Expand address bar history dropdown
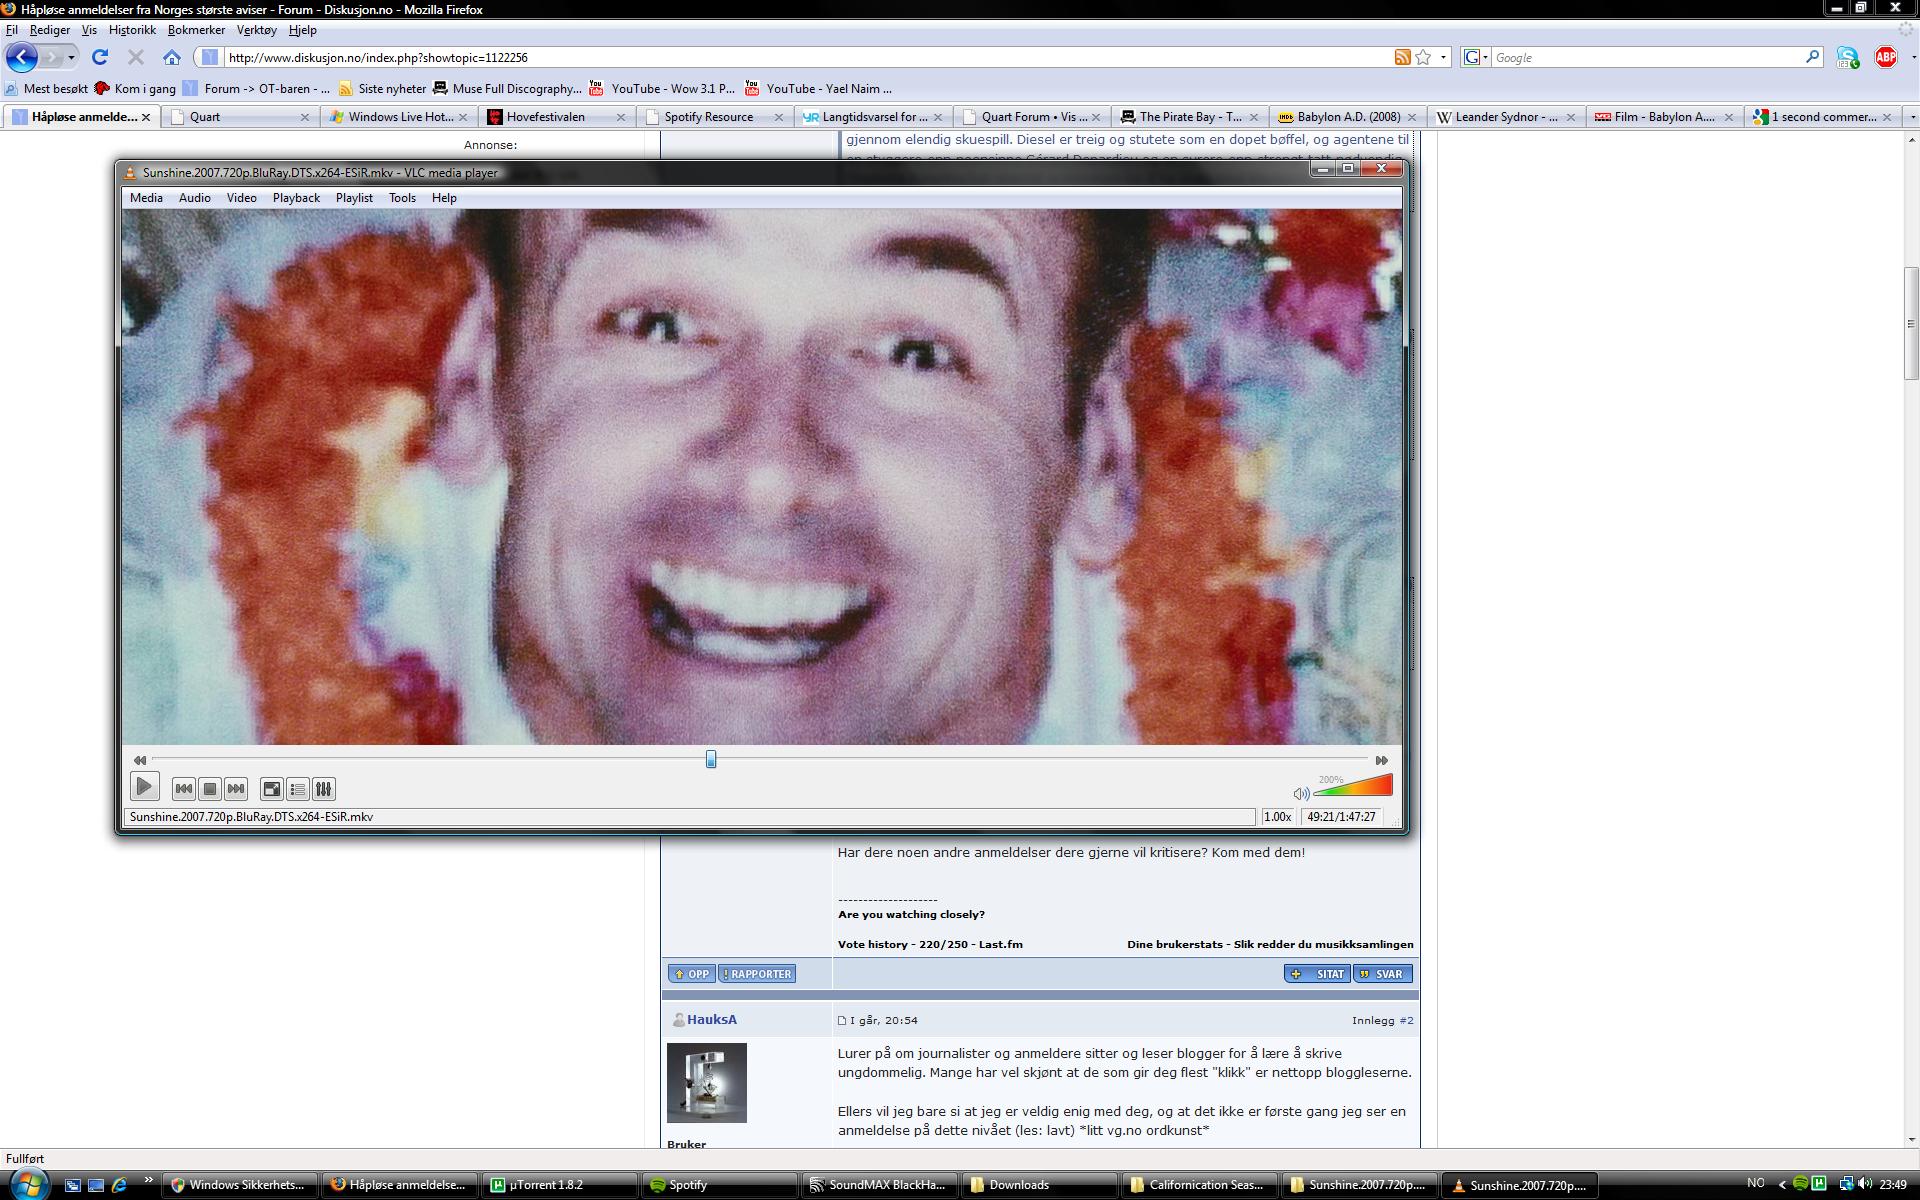The height and width of the screenshot is (1200, 1920). [1443, 57]
